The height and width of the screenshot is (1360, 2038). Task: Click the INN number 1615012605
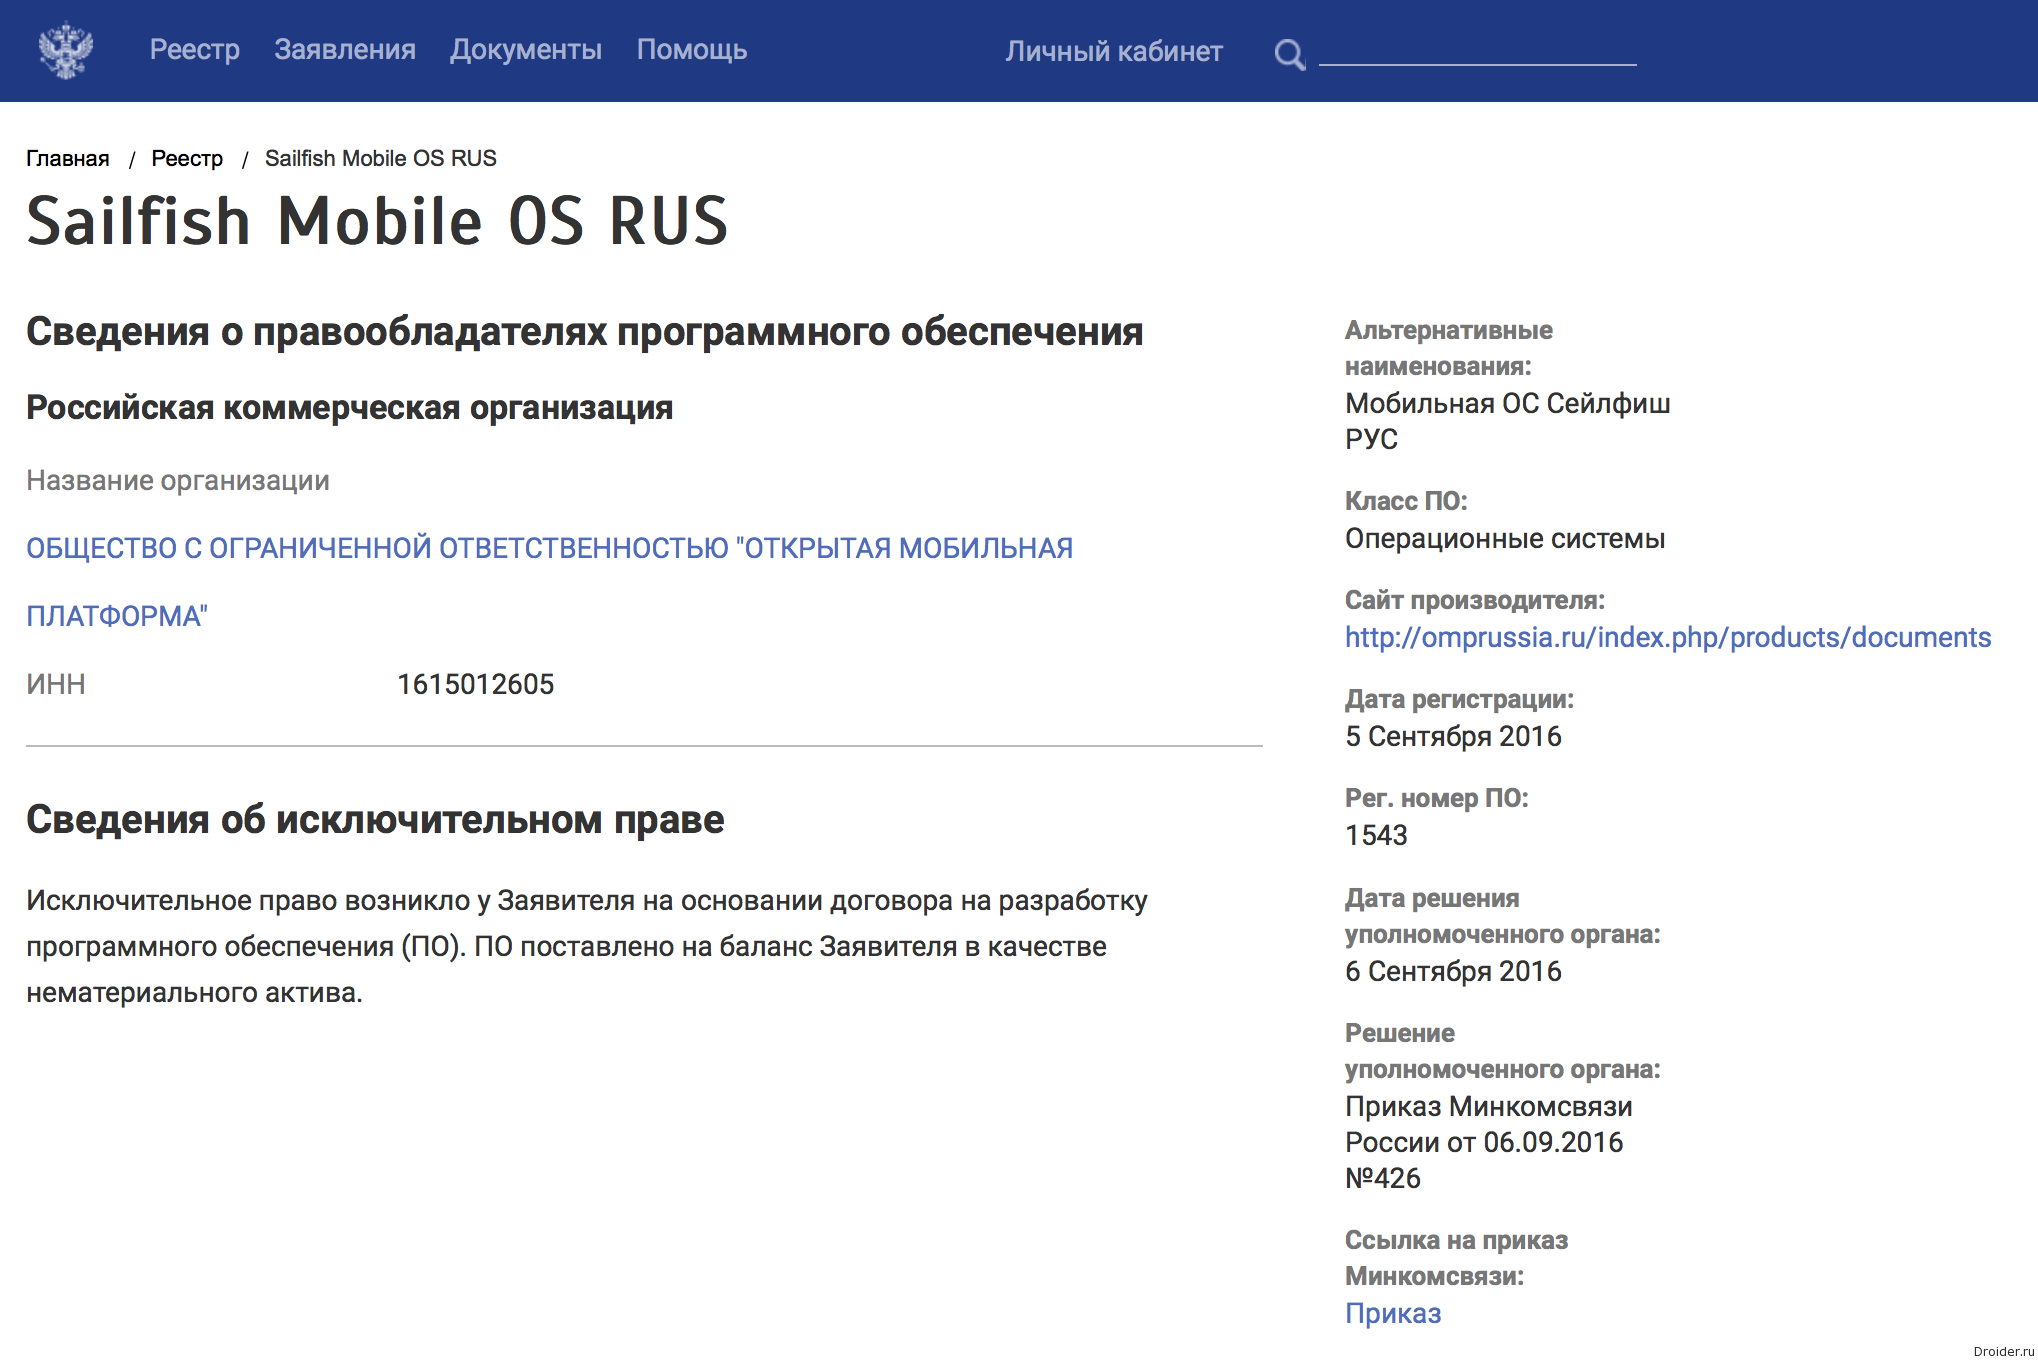tap(475, 684)
